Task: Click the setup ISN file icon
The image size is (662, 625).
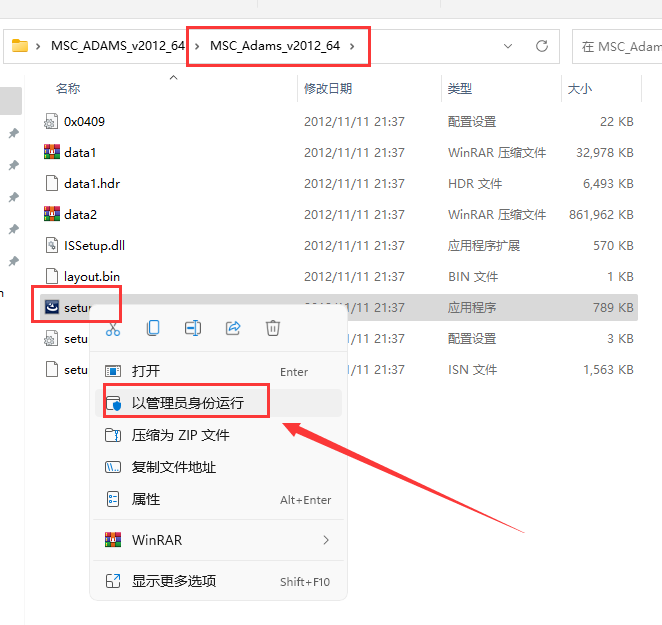Action: [x=52, y=370]
